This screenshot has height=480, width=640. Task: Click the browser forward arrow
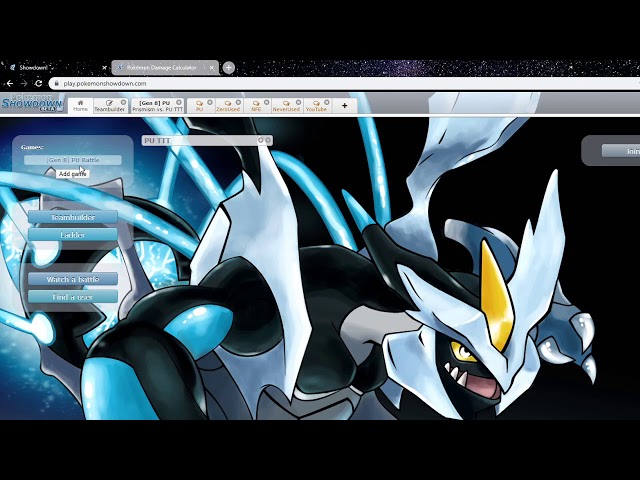pyautogui.click(x=24, y=83)
